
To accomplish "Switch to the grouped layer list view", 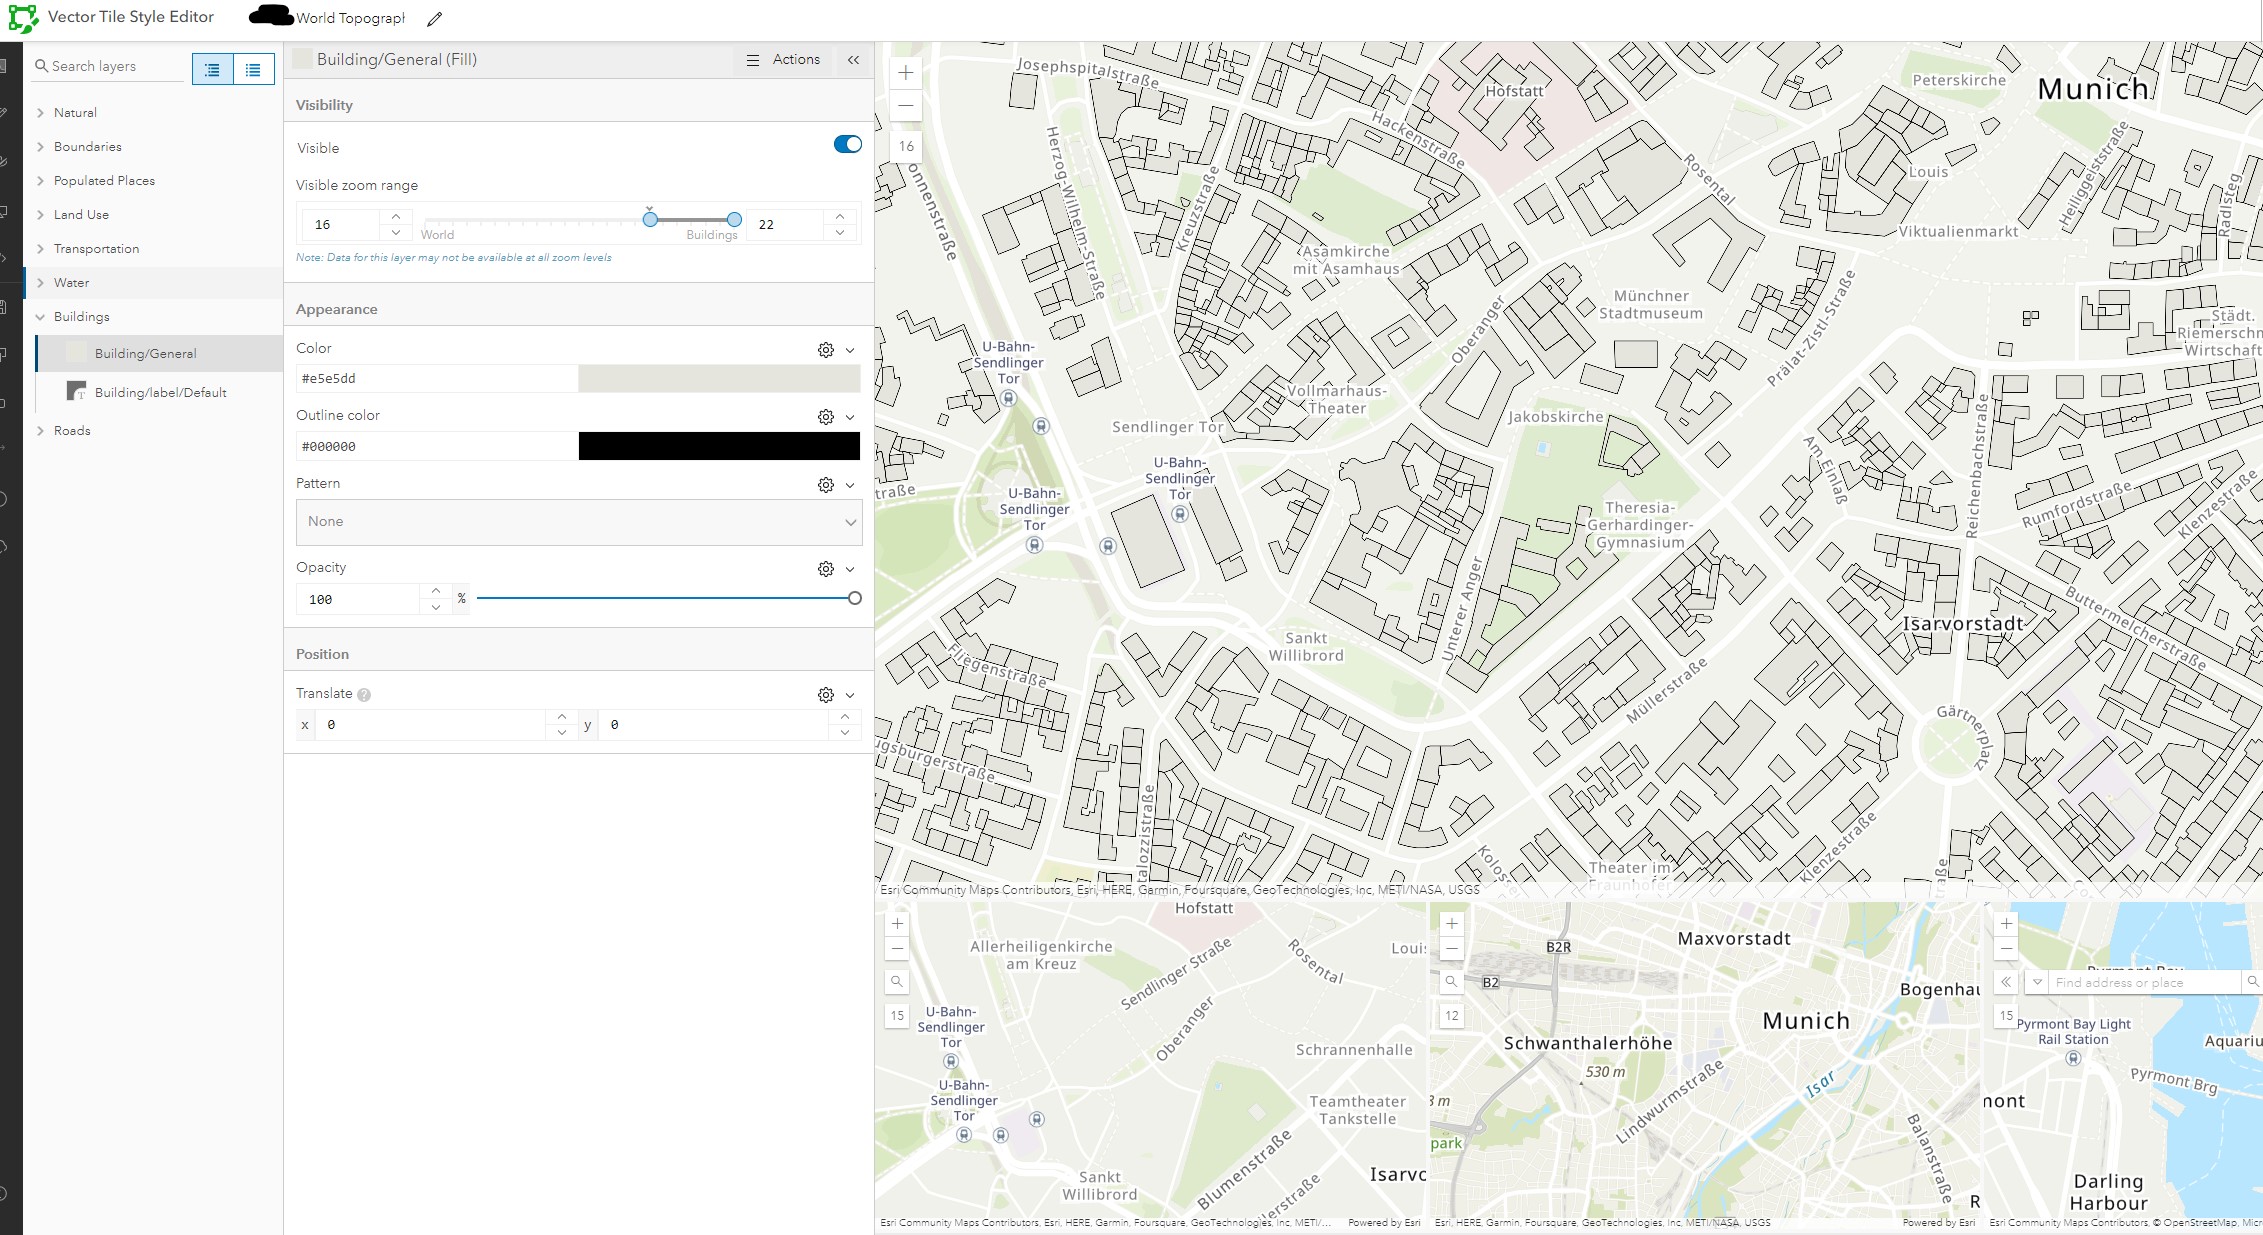I will [x=212, y=69].
